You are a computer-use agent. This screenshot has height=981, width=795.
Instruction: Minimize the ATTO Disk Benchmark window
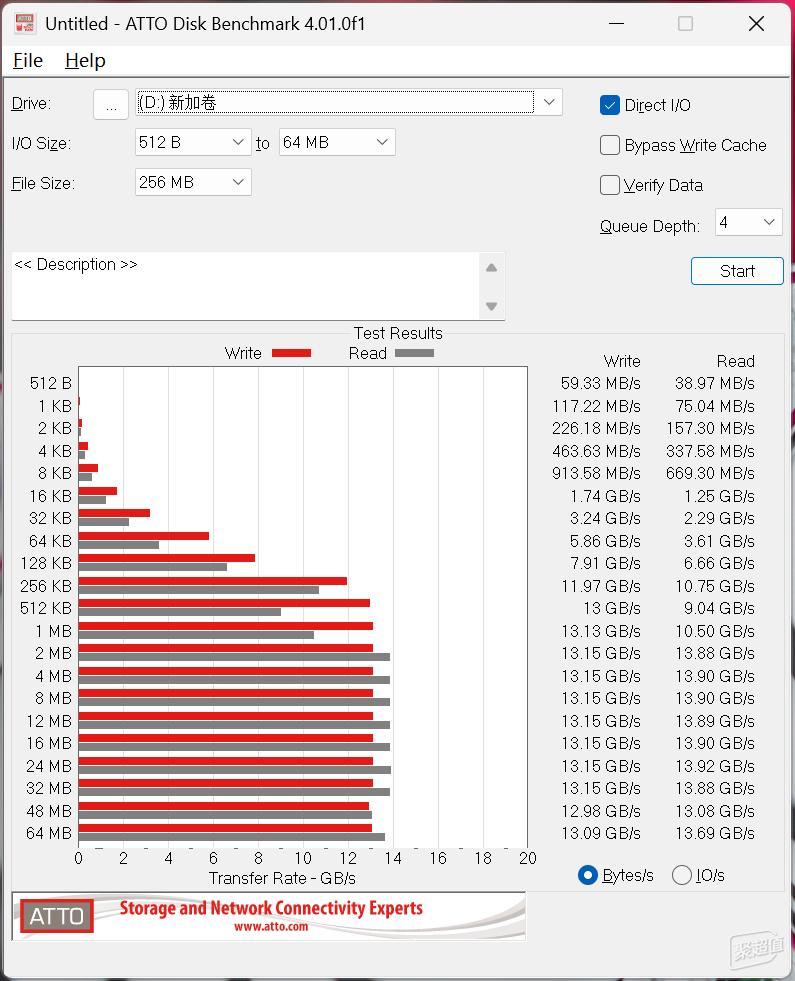pyautogui.click(x=617, y=24)
